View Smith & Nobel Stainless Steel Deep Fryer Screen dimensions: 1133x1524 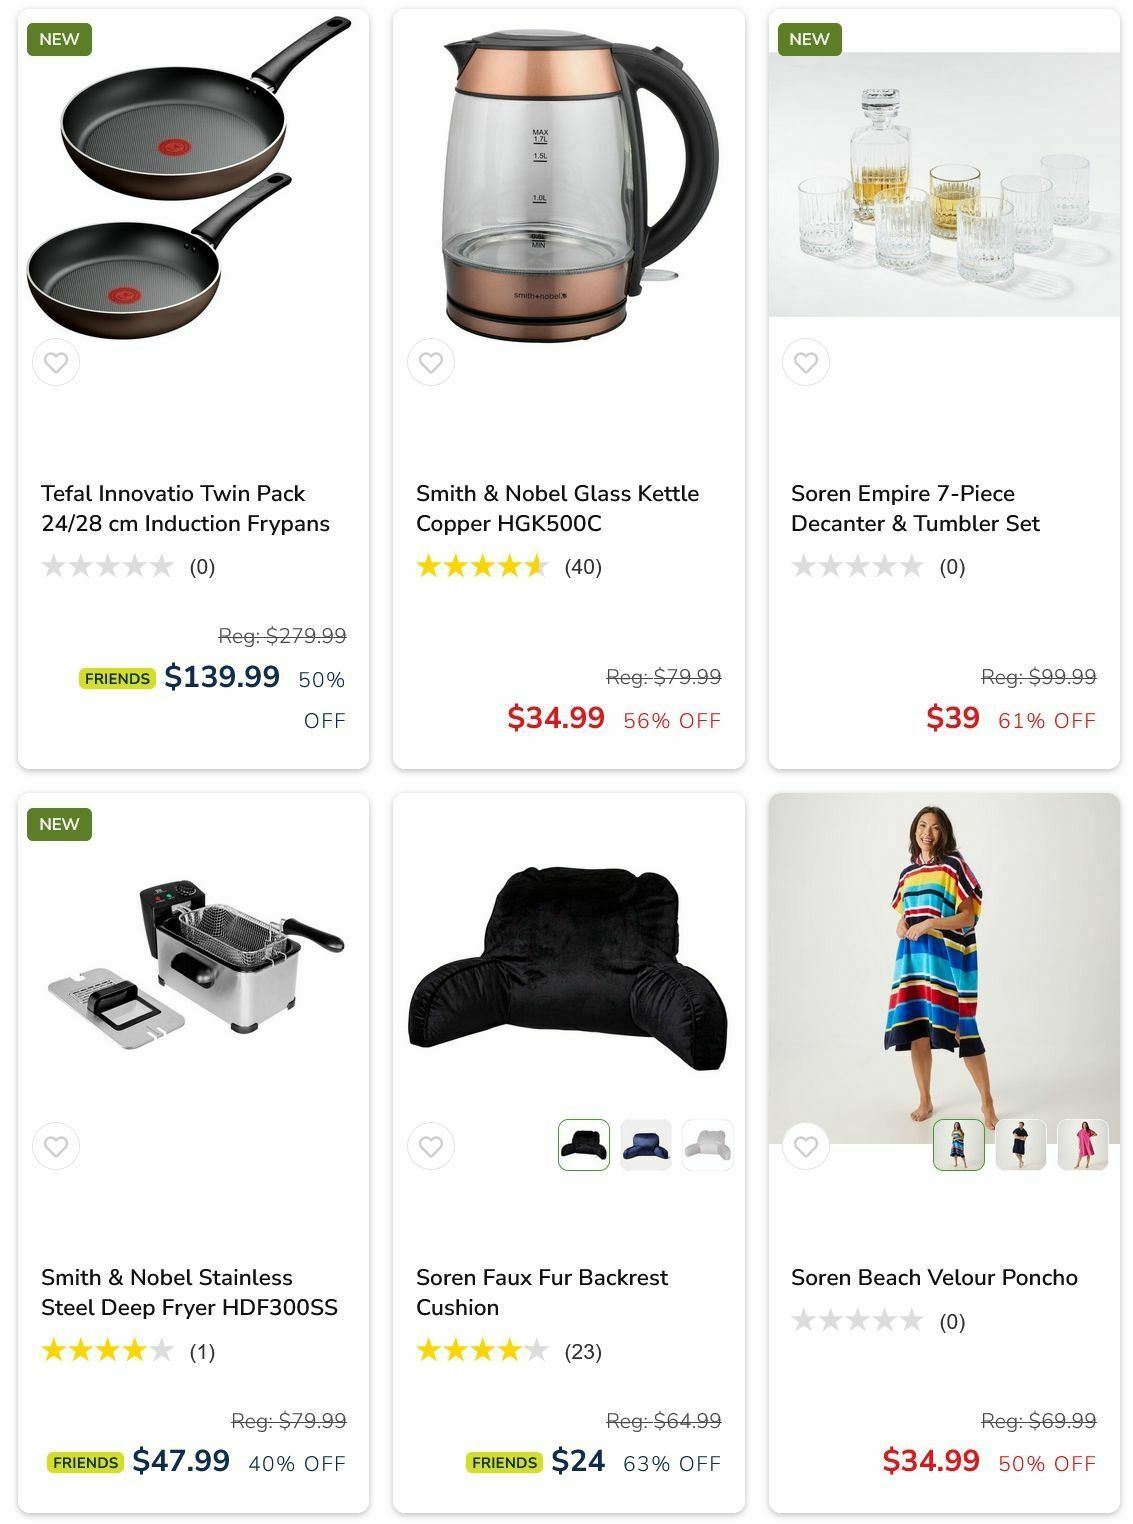189,1292
